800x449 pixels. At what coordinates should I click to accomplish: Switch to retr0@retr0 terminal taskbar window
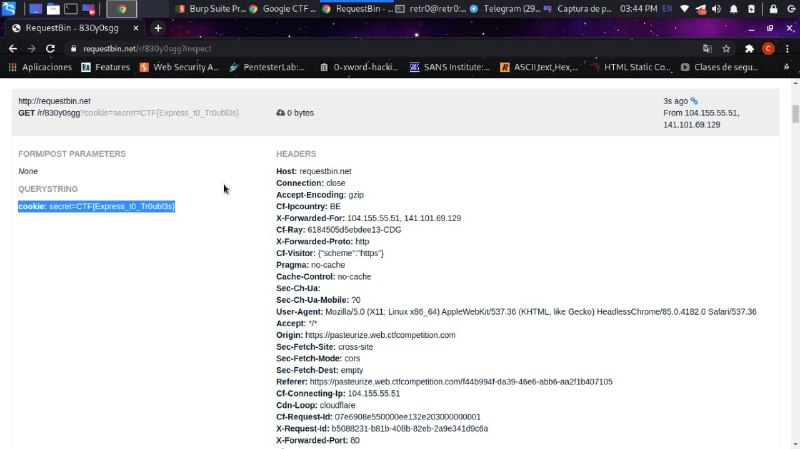click(431, 9)
